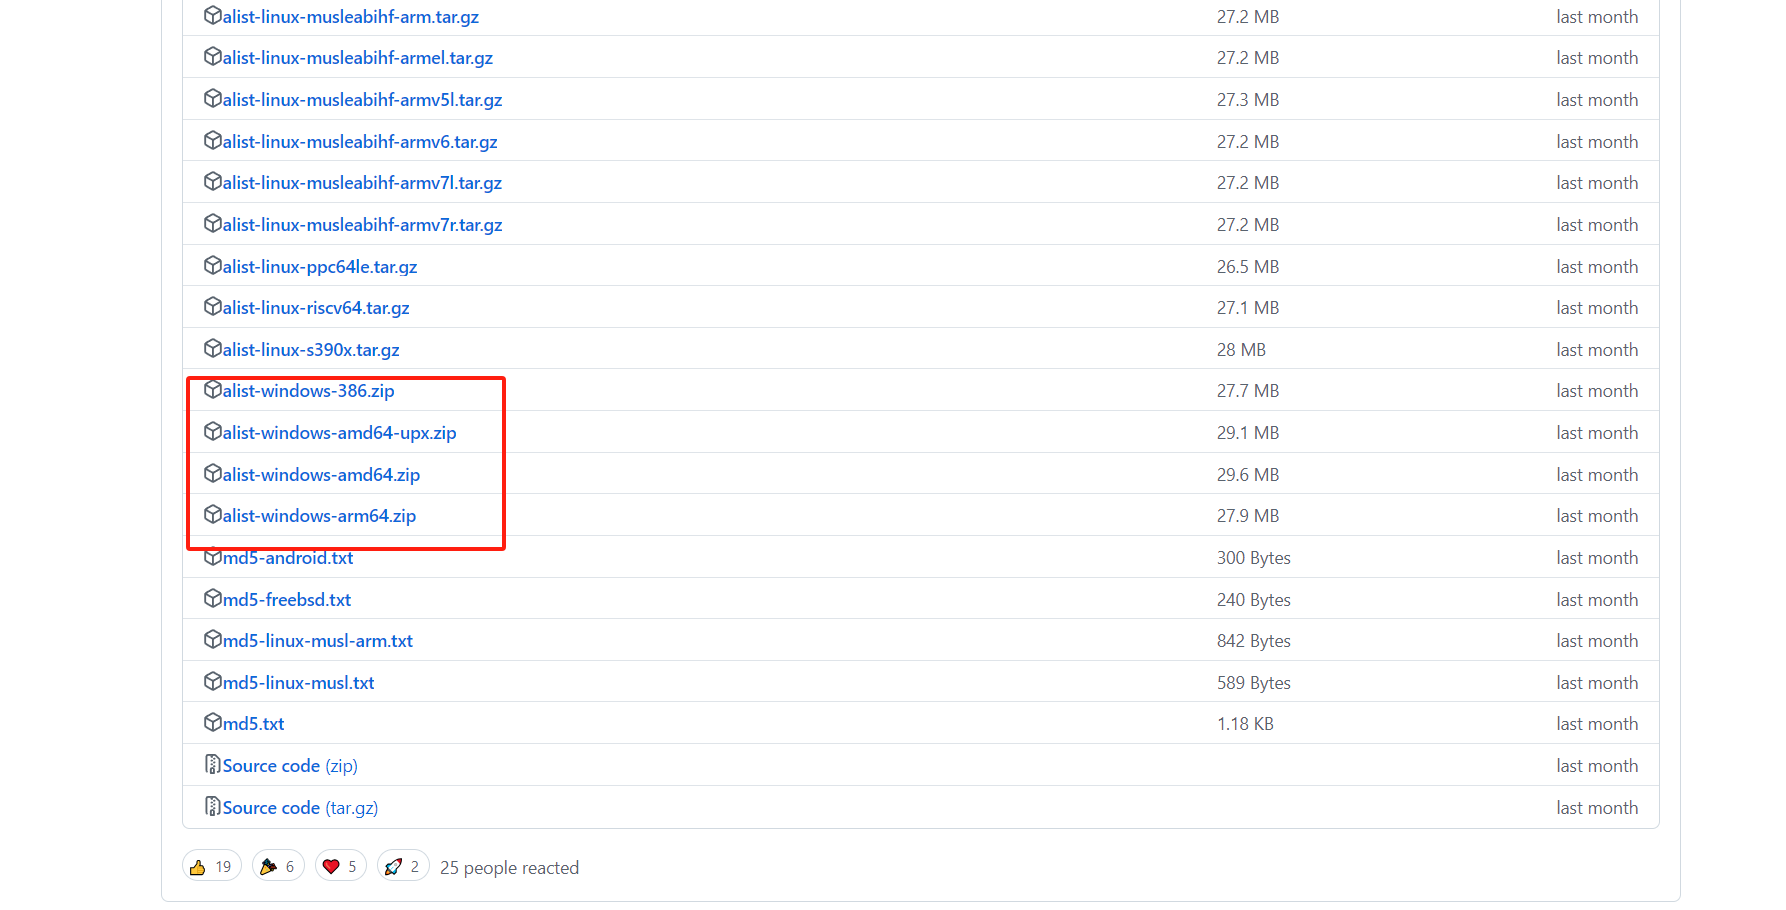
Task: Click file-zip icon beside Source code (zip)
Action: click(212, 765)
